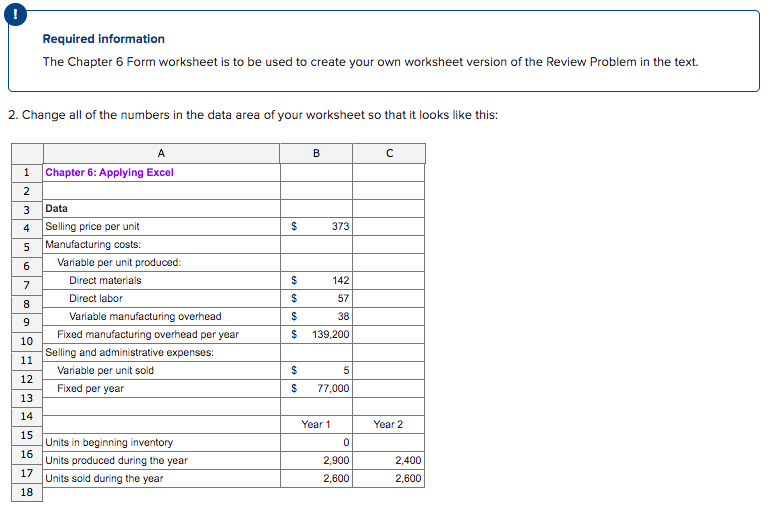Screen dimensions: 778x508
Task: Select 'Selling and administrative expenses:' cell
Action: [161, 352]
